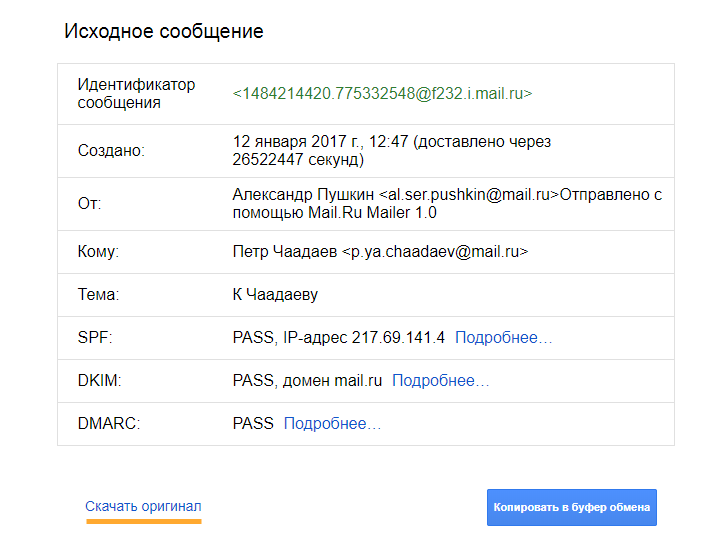716x558 pixels.
Task: Click recipient text with p.ya.chaadaev@mail.ru
Action: click(x=380, y=252)
